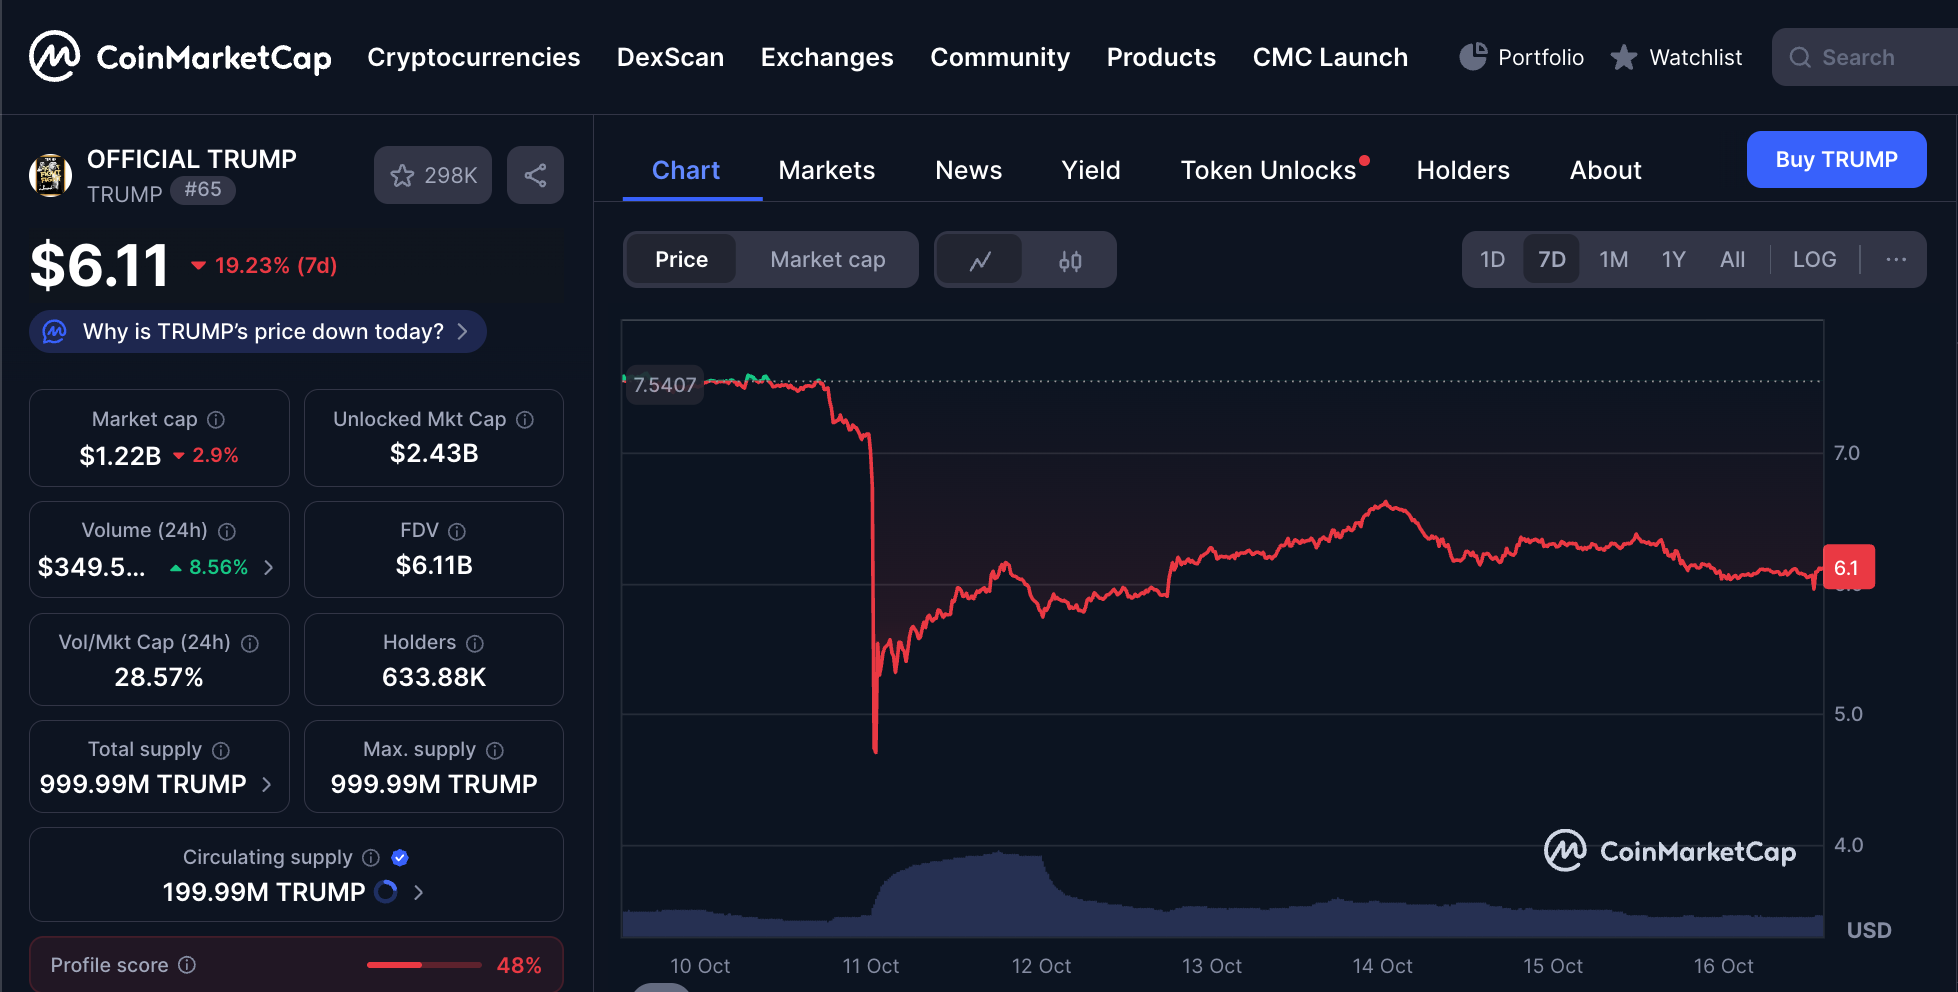The width and height of the screenshot is (1958, 992).
Task: Add TRUMP to watchlist via star 298K
Action: 433,176
